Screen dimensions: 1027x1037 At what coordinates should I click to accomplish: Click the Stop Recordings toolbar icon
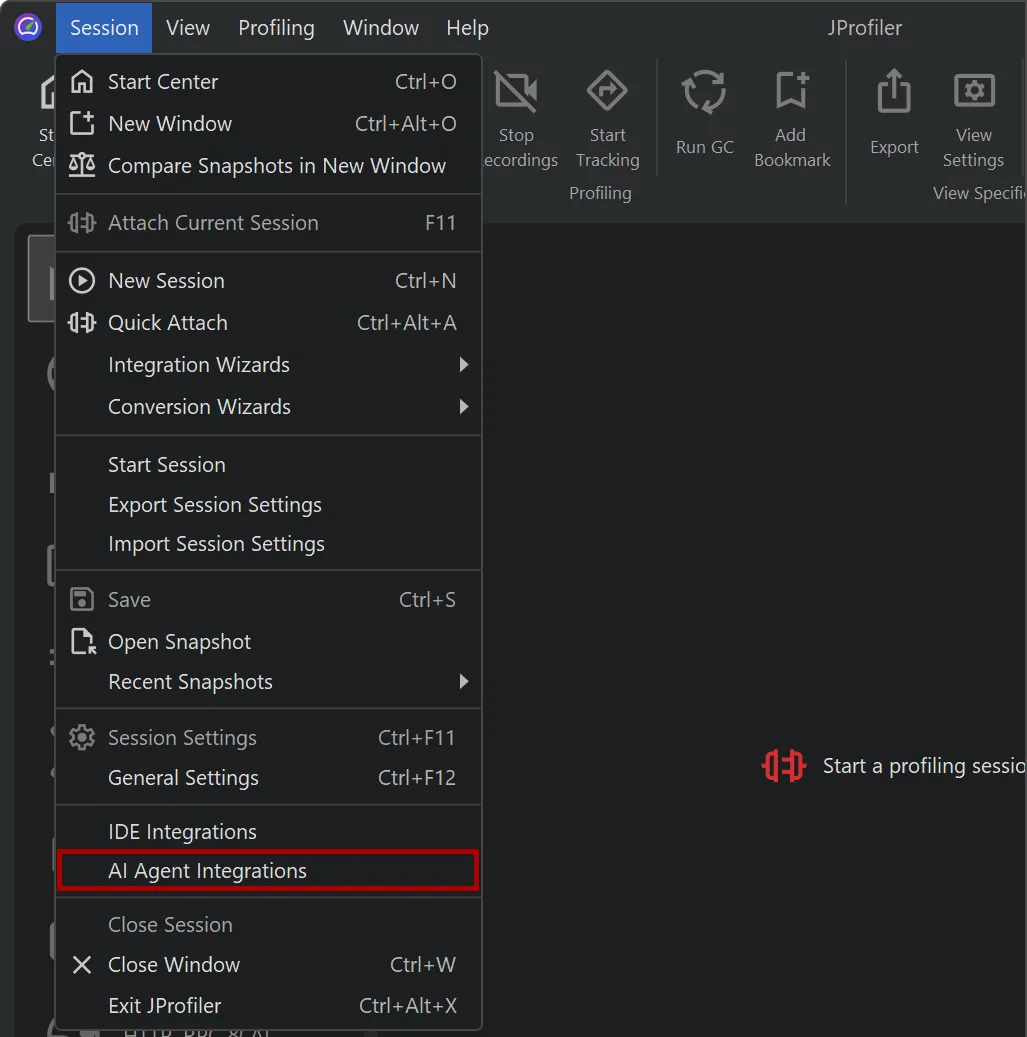pos(516,90)
